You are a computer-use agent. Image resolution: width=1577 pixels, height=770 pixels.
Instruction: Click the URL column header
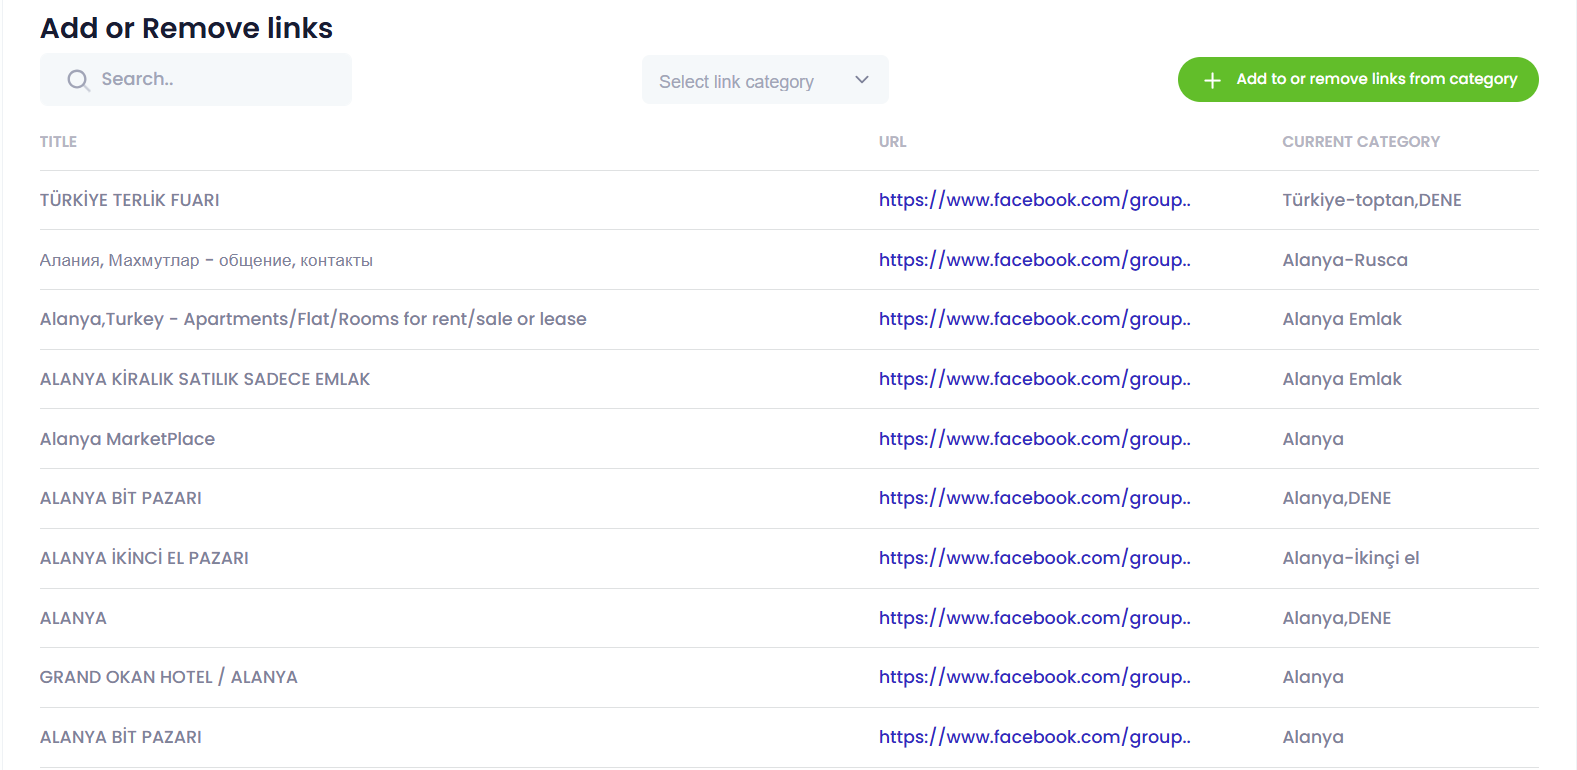(x=892, y=142)
